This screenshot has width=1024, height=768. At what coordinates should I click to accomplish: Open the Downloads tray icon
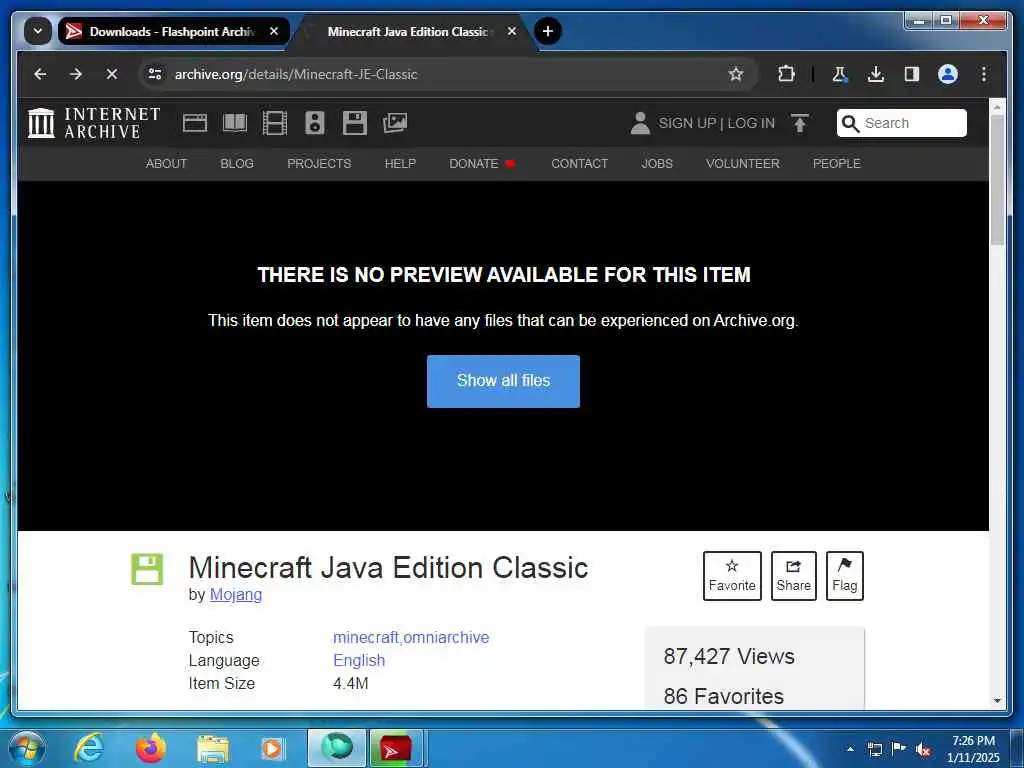pyautogui.click(x=876, y=74)
